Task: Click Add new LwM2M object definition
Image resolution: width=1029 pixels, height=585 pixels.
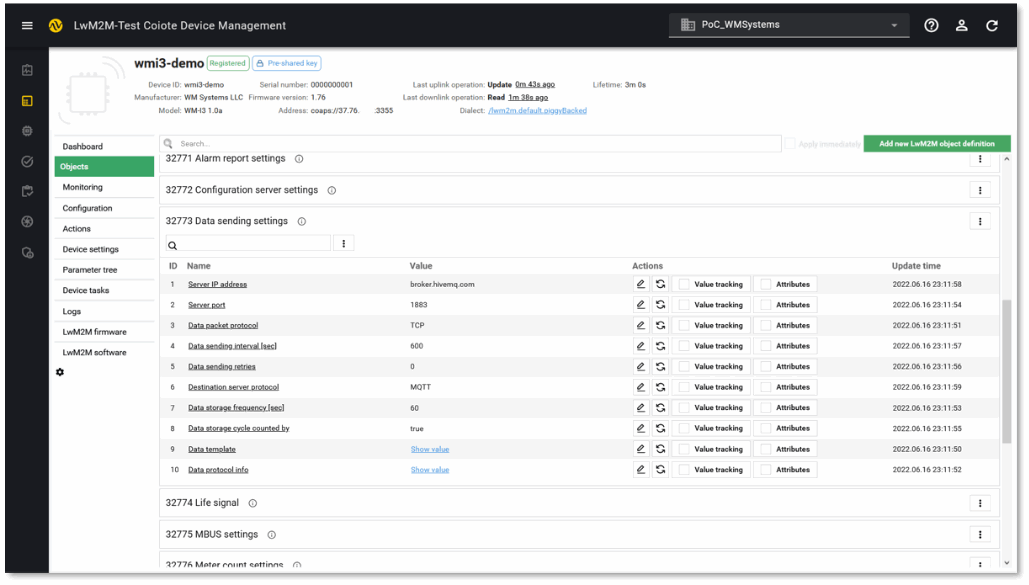Action: click(x=936, y=144)
